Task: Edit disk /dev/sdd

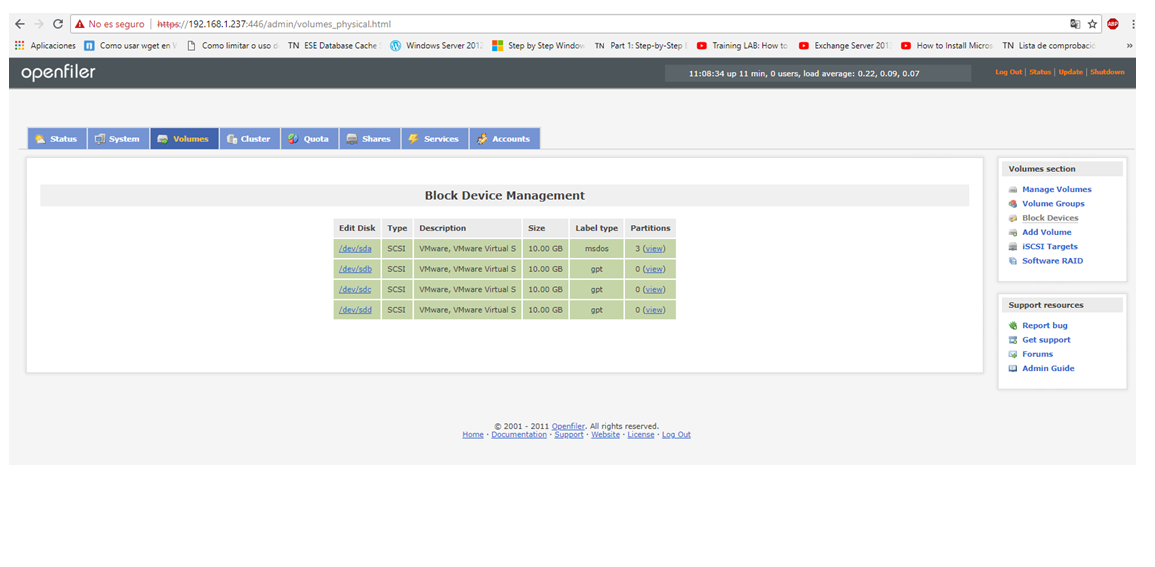Action: (x=355, y=309)
